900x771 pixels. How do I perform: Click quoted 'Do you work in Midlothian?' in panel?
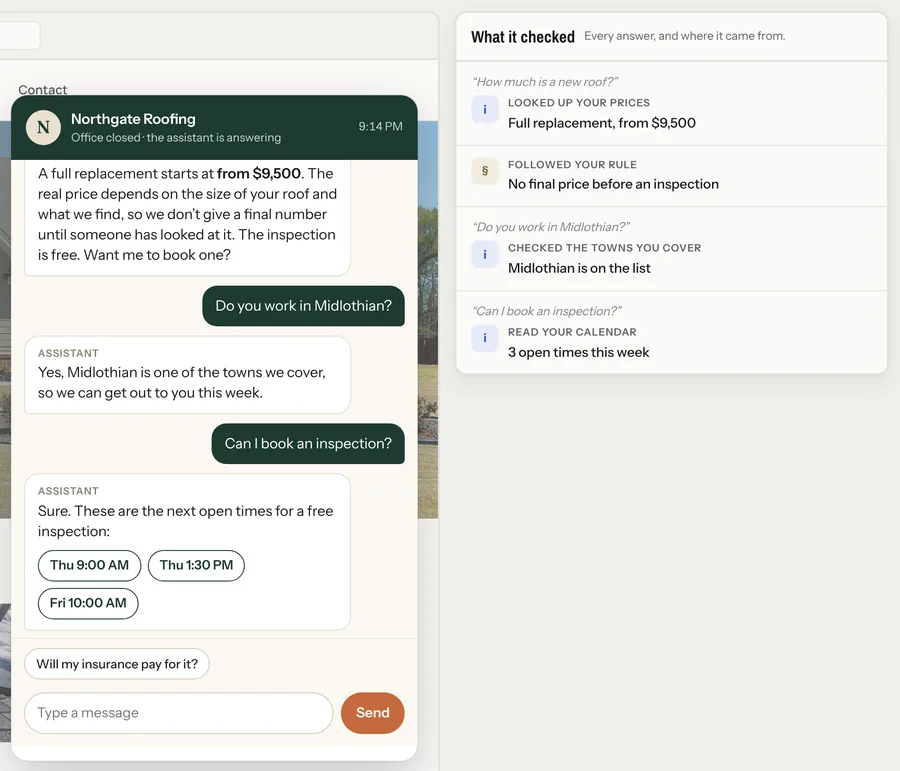pyautogui.click(x=551, y=227)
